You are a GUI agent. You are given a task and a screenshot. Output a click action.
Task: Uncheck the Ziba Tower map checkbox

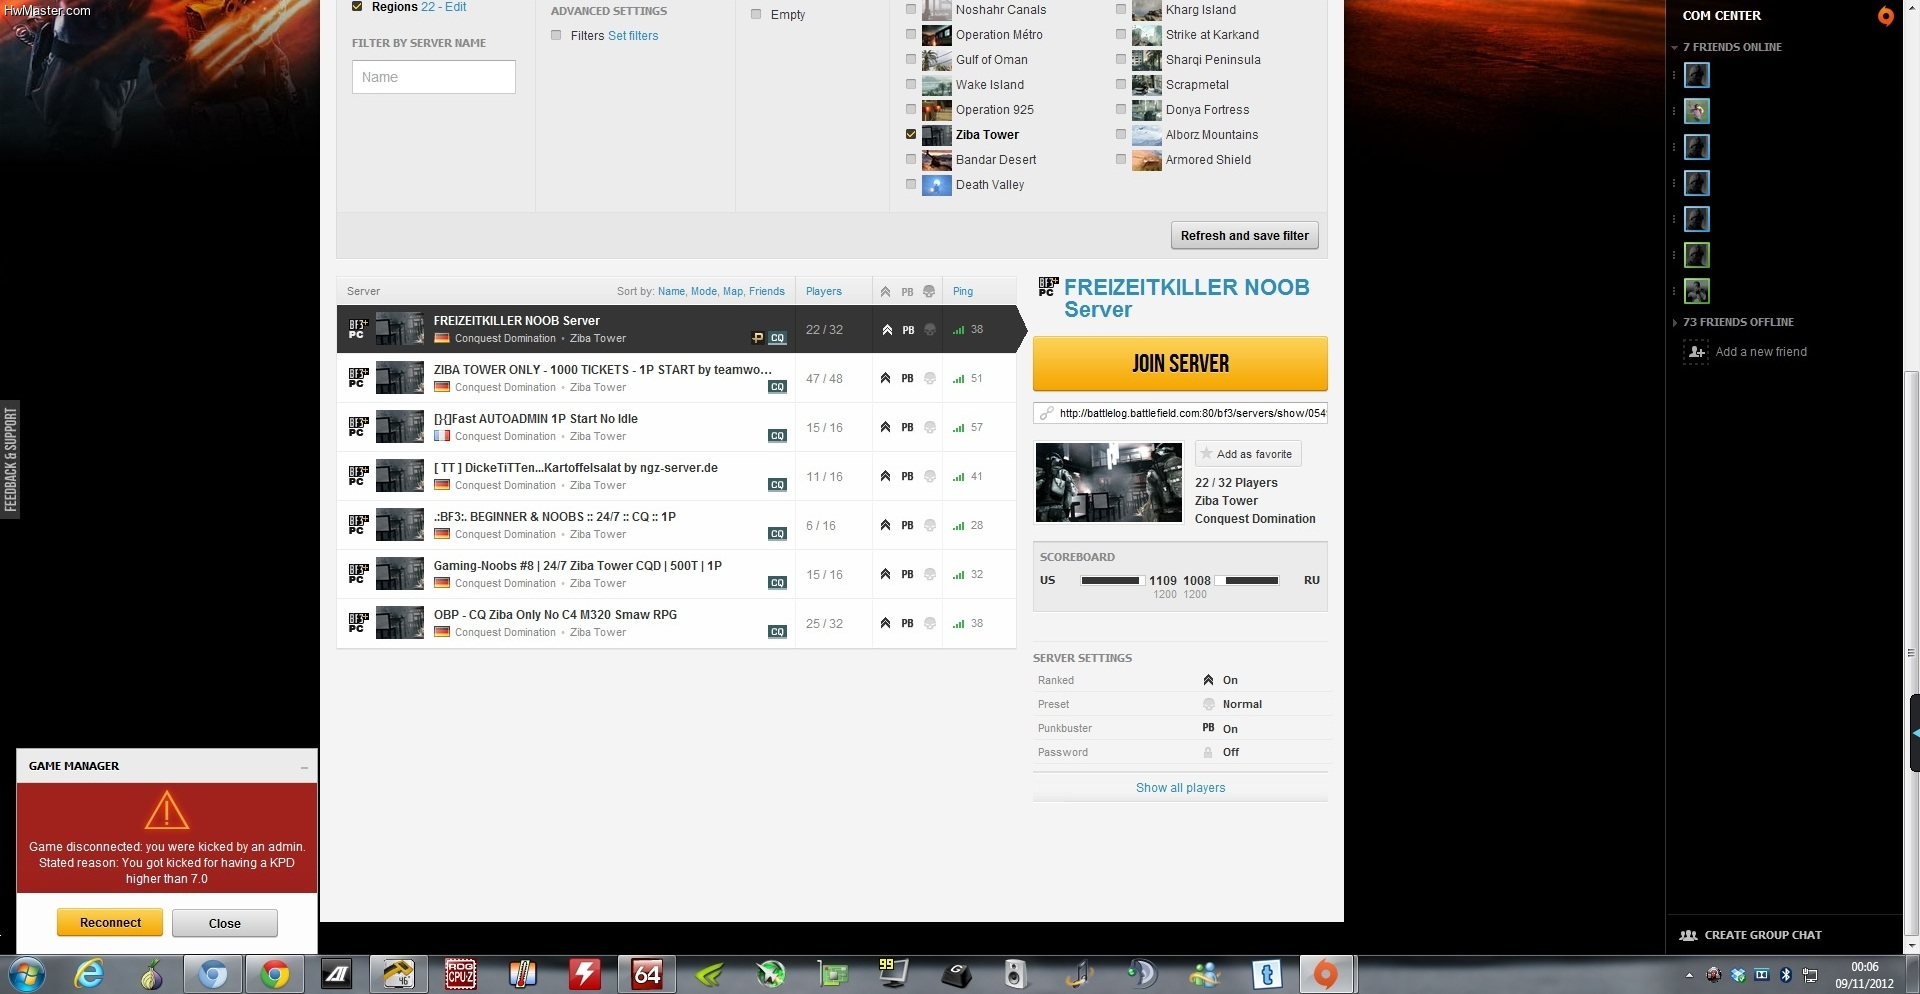911,134
